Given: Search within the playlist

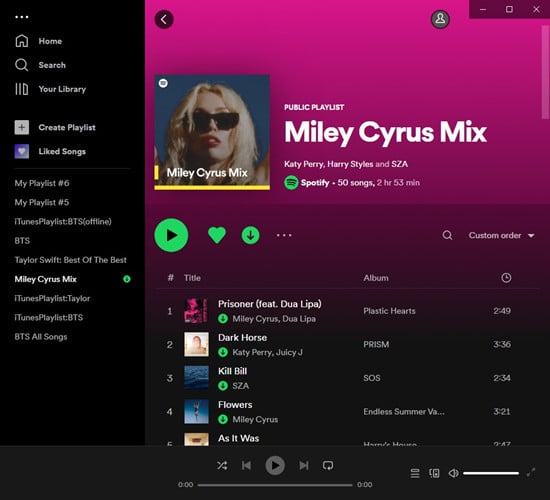Looking at the screenshot, I should (x=447, y=235).
